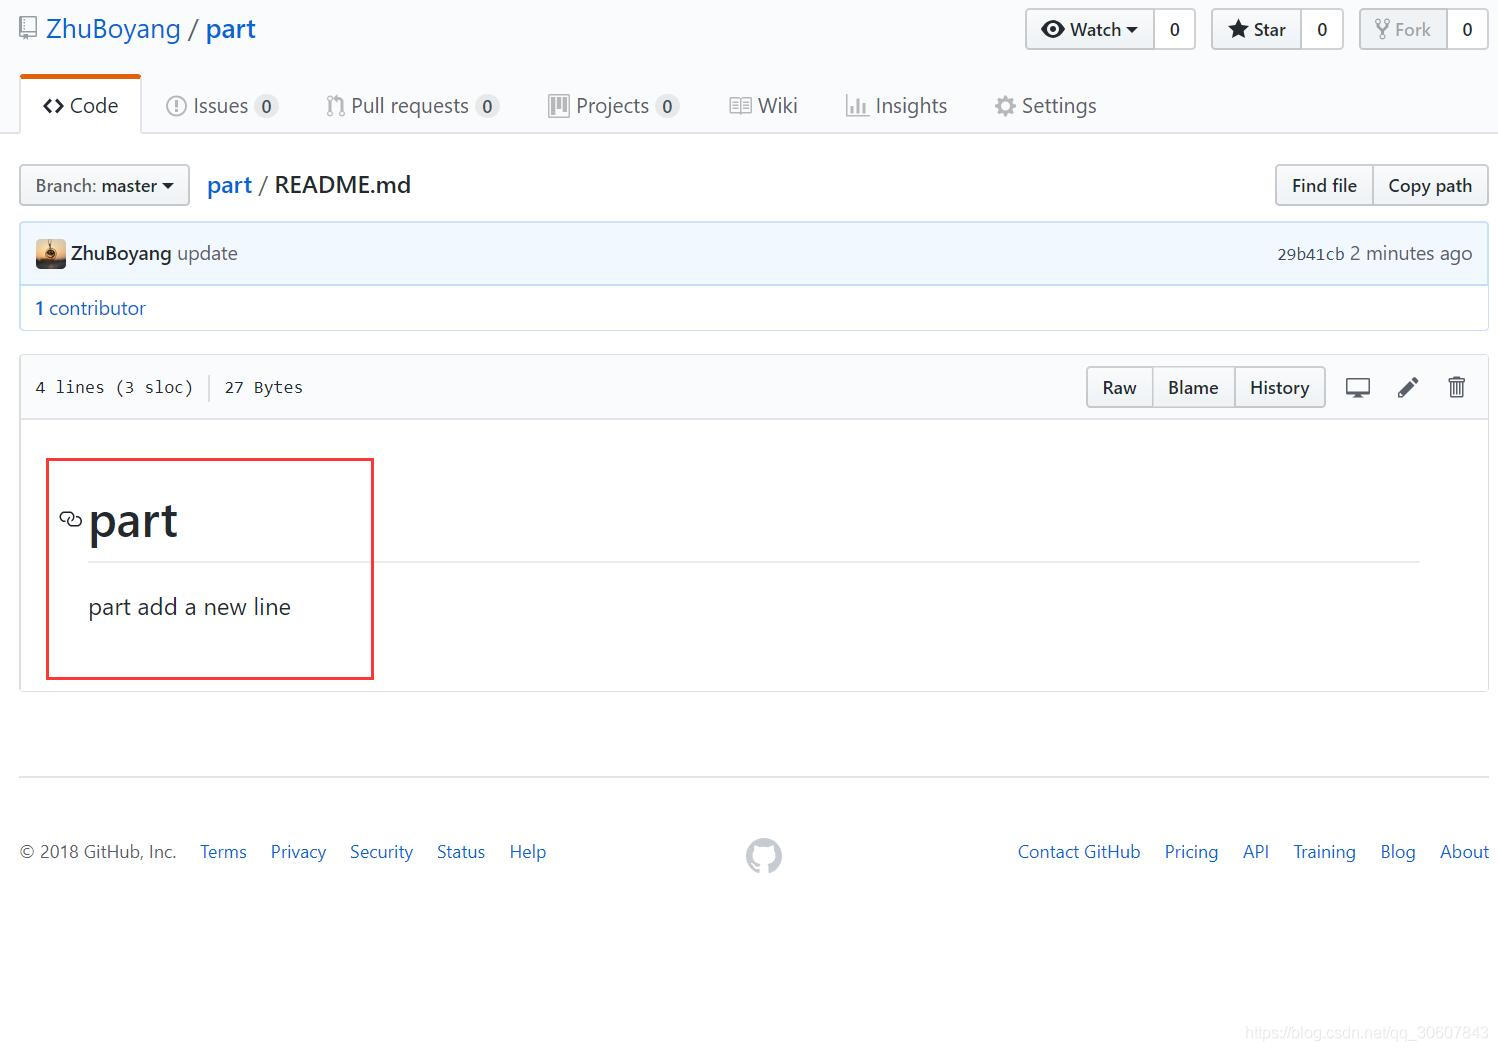
Task: Open the stargazers count next to Star
Action: pos(1322,29)
